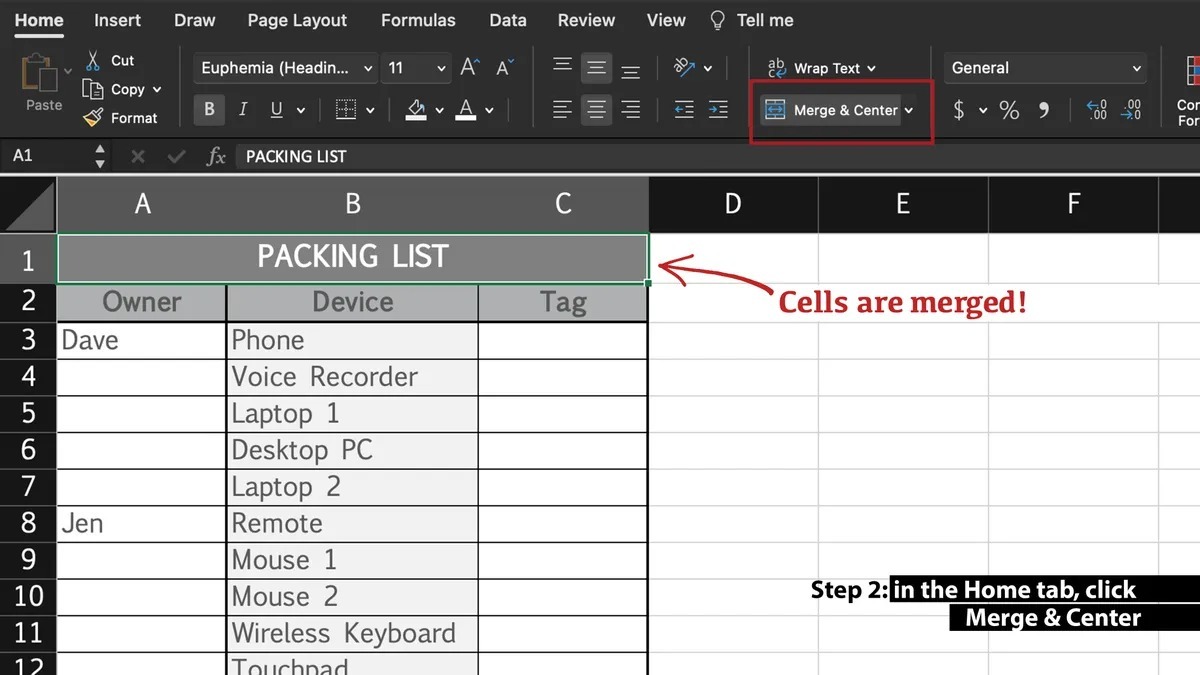Align text left in the cell
This screenshot has width=1200, height=675.
pos(563,110)
